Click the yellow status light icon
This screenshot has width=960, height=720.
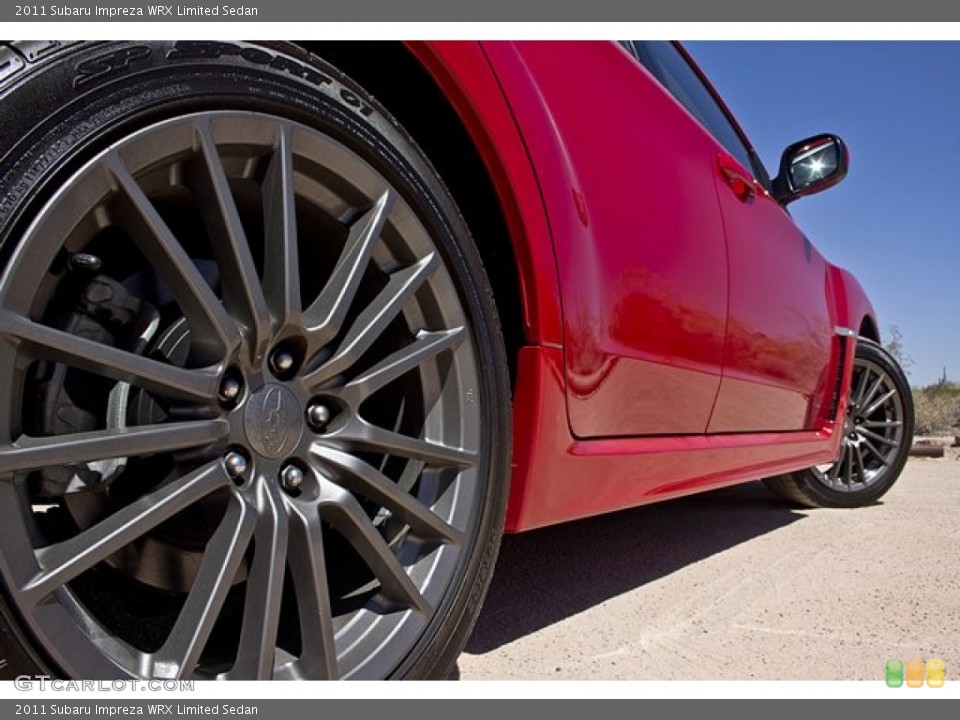(935, 673)
